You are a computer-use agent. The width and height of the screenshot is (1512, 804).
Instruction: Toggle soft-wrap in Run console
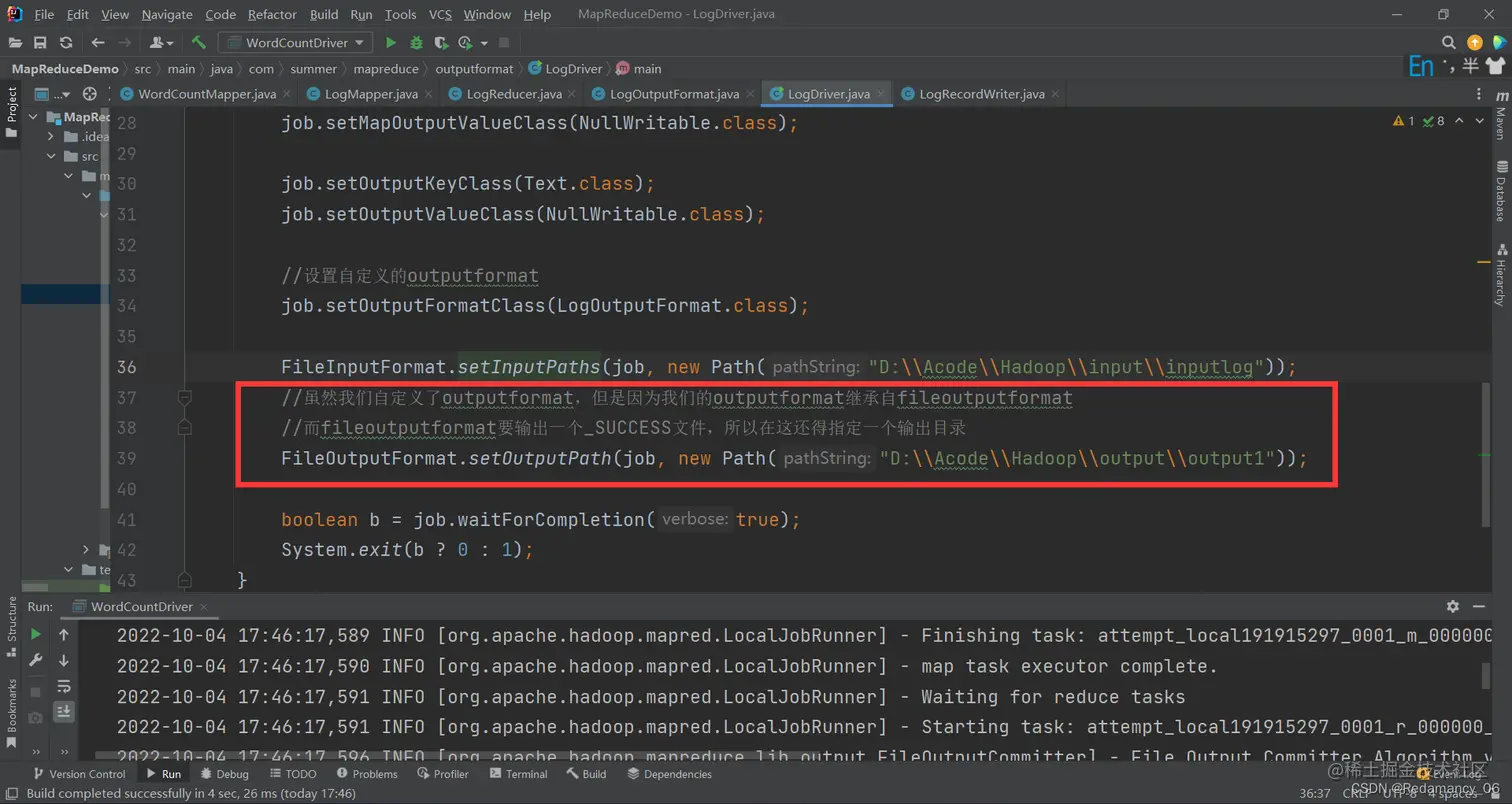64,686
